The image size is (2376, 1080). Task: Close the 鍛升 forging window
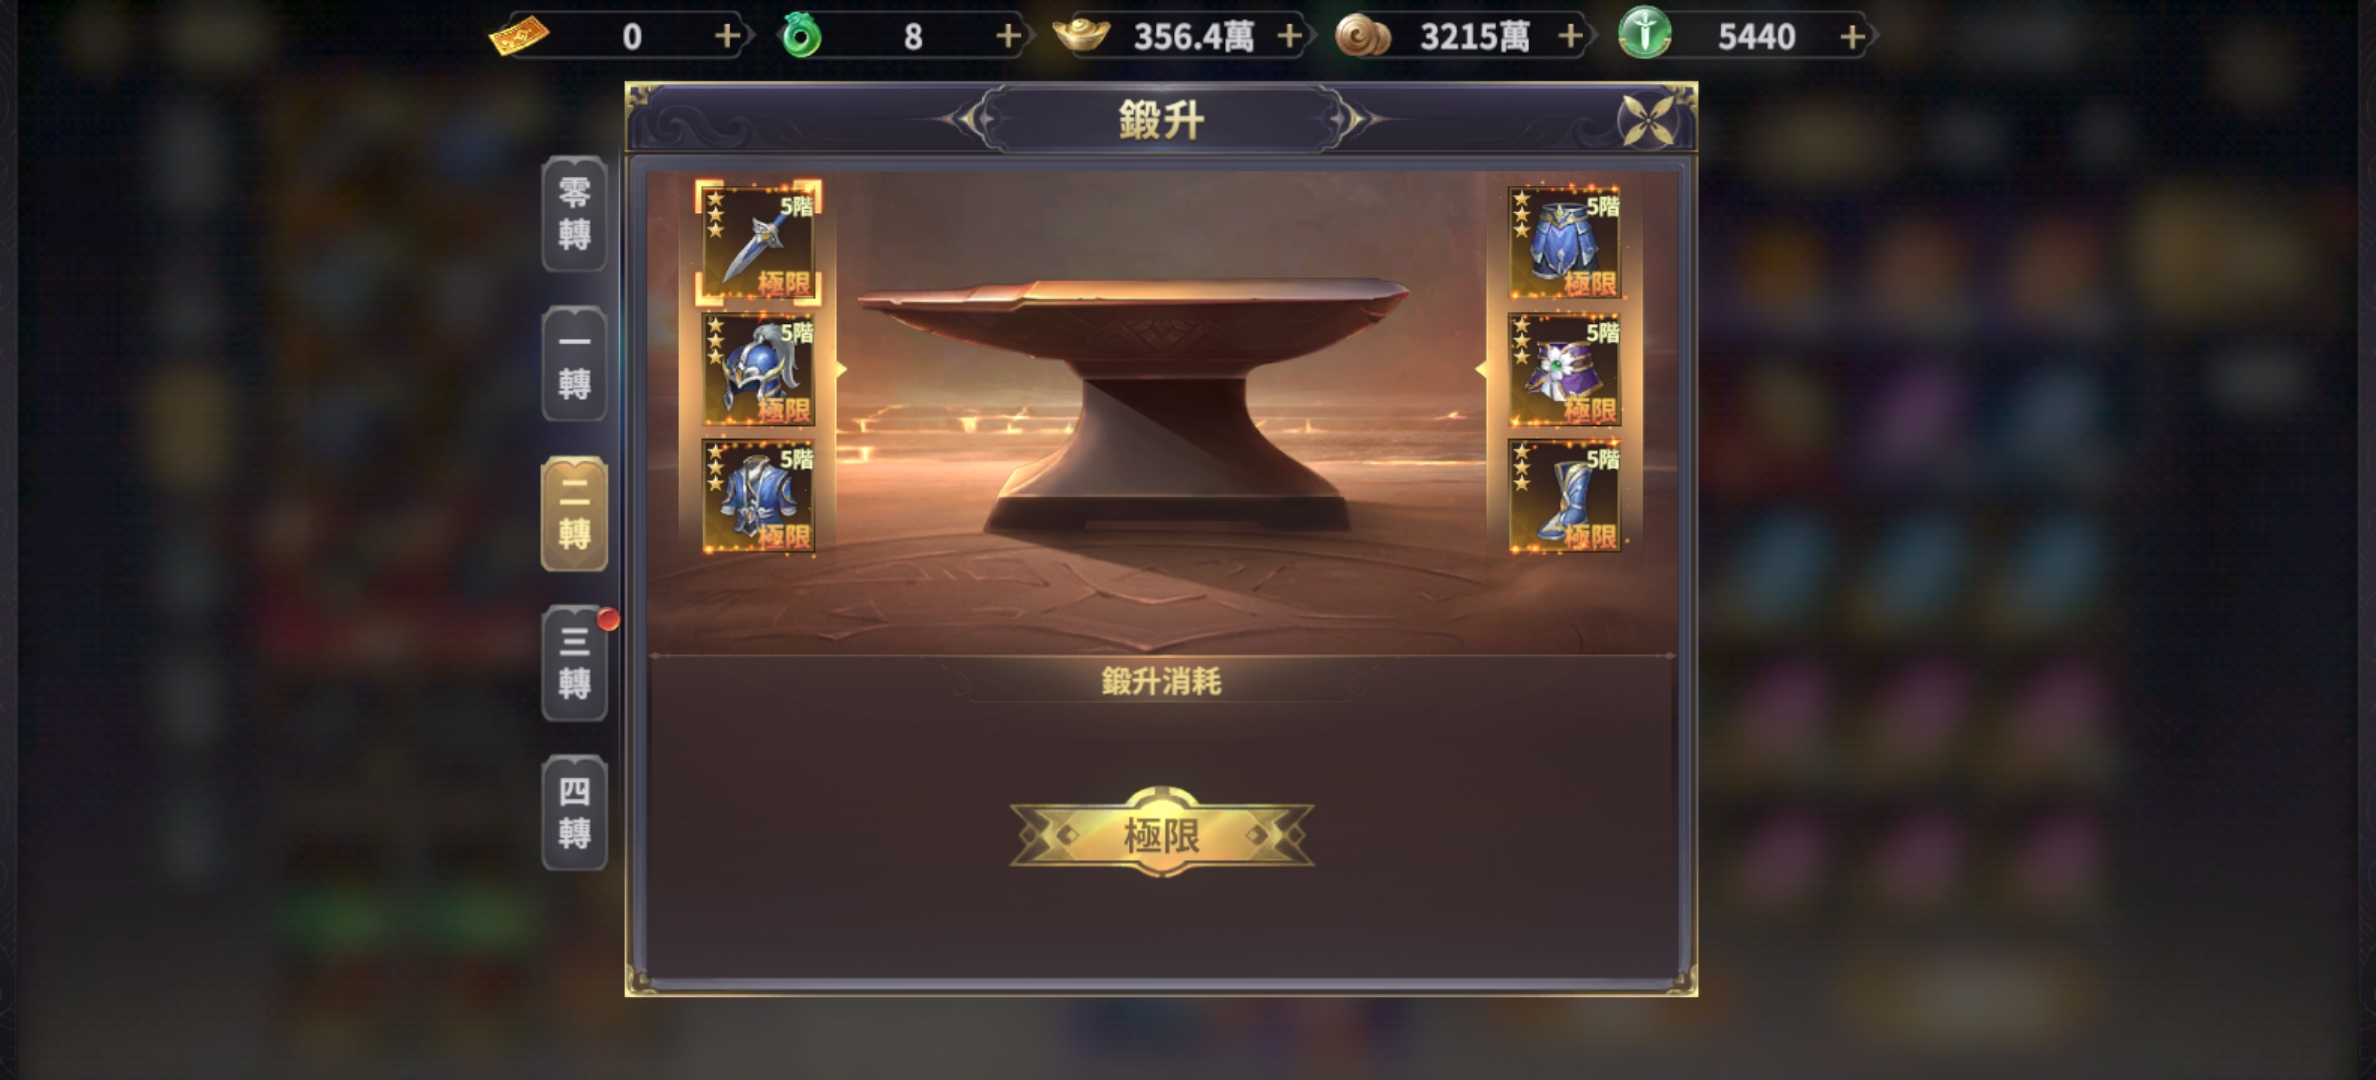pyautogui.click(x=1647, y=122)
